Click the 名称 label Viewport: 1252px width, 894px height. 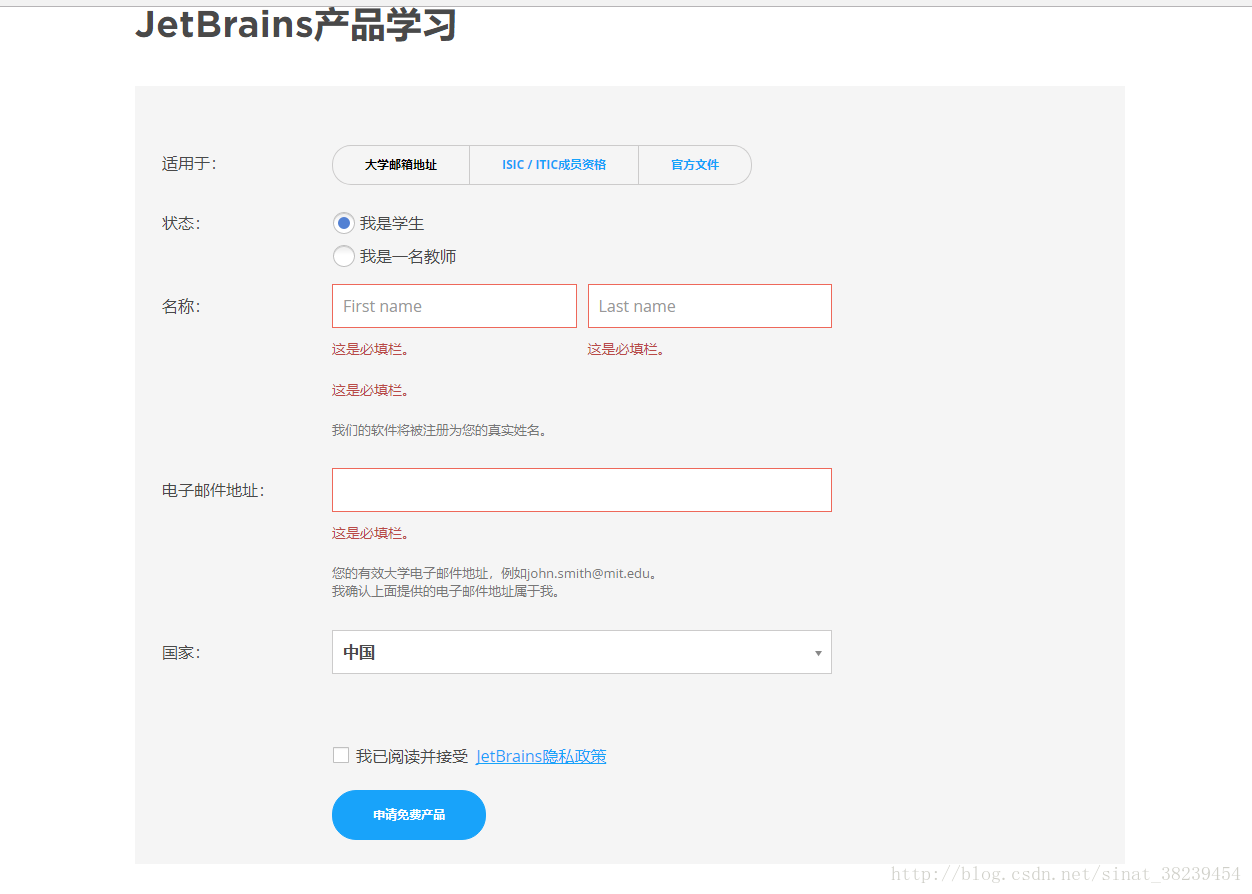point(181,306)
